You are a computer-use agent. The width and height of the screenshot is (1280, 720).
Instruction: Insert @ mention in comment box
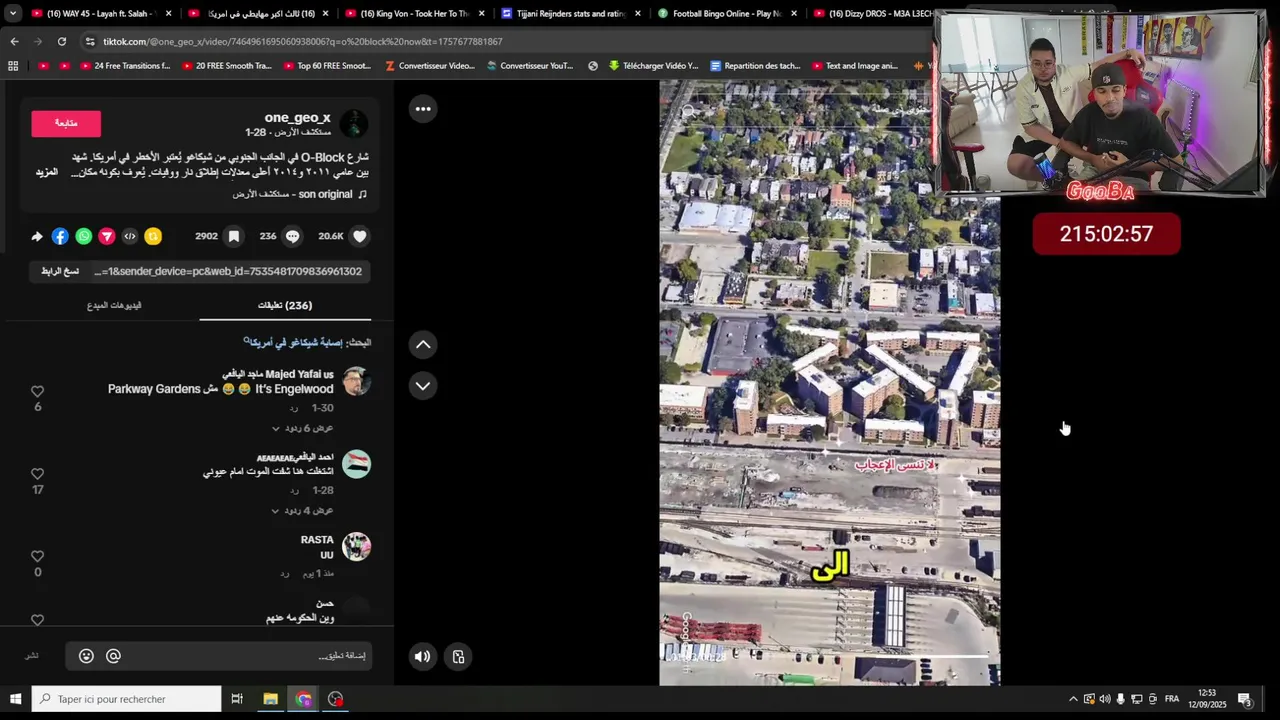[113, 656]
